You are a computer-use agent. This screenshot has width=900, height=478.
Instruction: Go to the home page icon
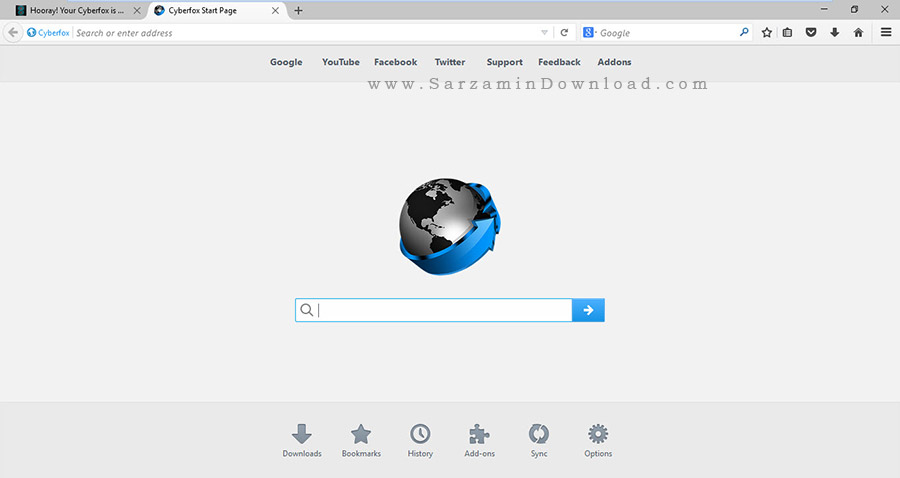[x=858, y=33]
